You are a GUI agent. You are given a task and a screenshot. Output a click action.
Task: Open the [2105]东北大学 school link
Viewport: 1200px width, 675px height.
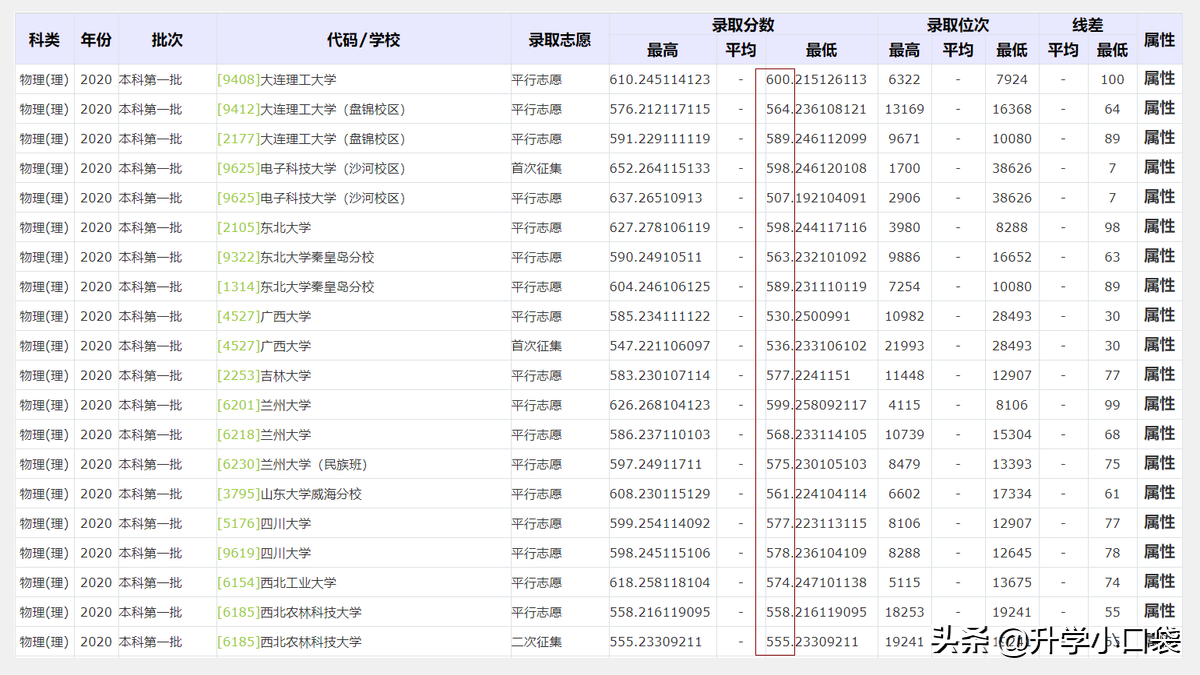click(x=264, y=227)
